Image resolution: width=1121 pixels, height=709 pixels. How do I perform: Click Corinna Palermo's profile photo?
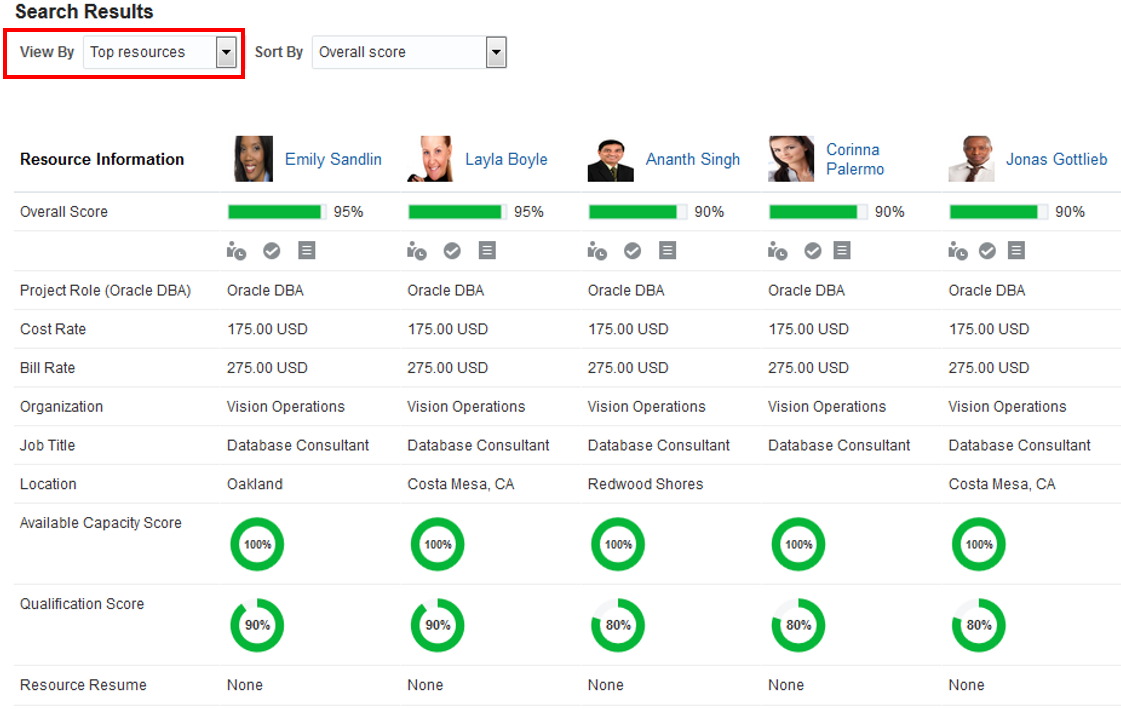pos(791,159)
